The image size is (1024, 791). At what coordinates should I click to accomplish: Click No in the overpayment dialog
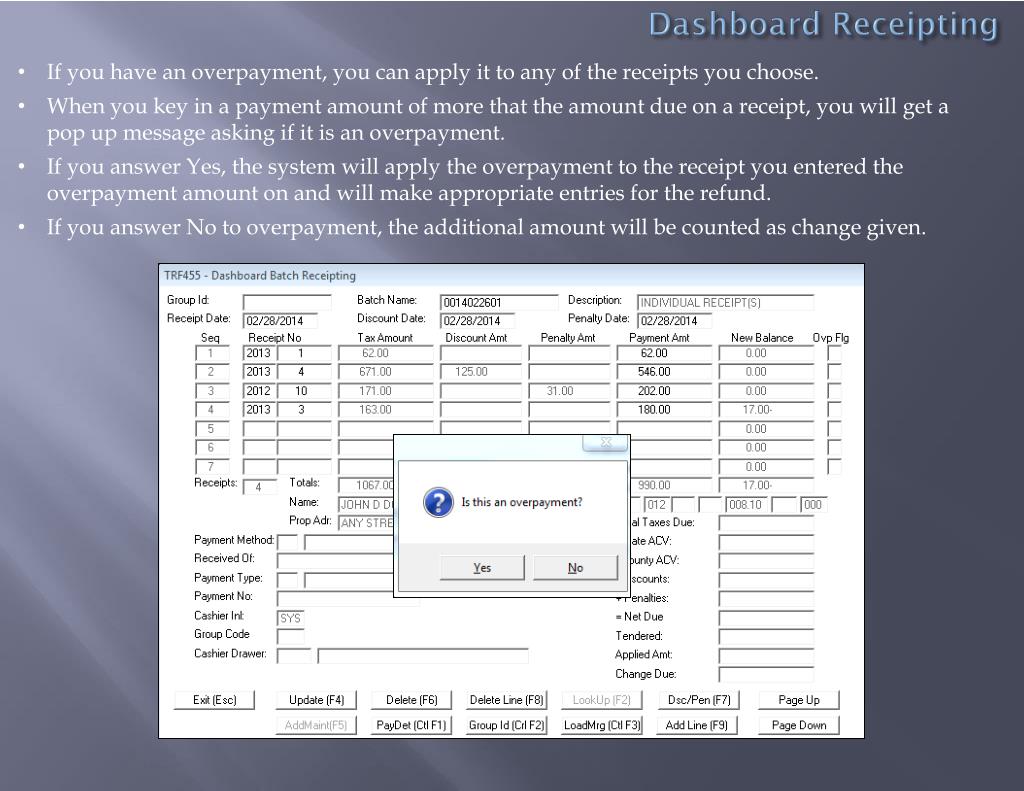point(575,568)
